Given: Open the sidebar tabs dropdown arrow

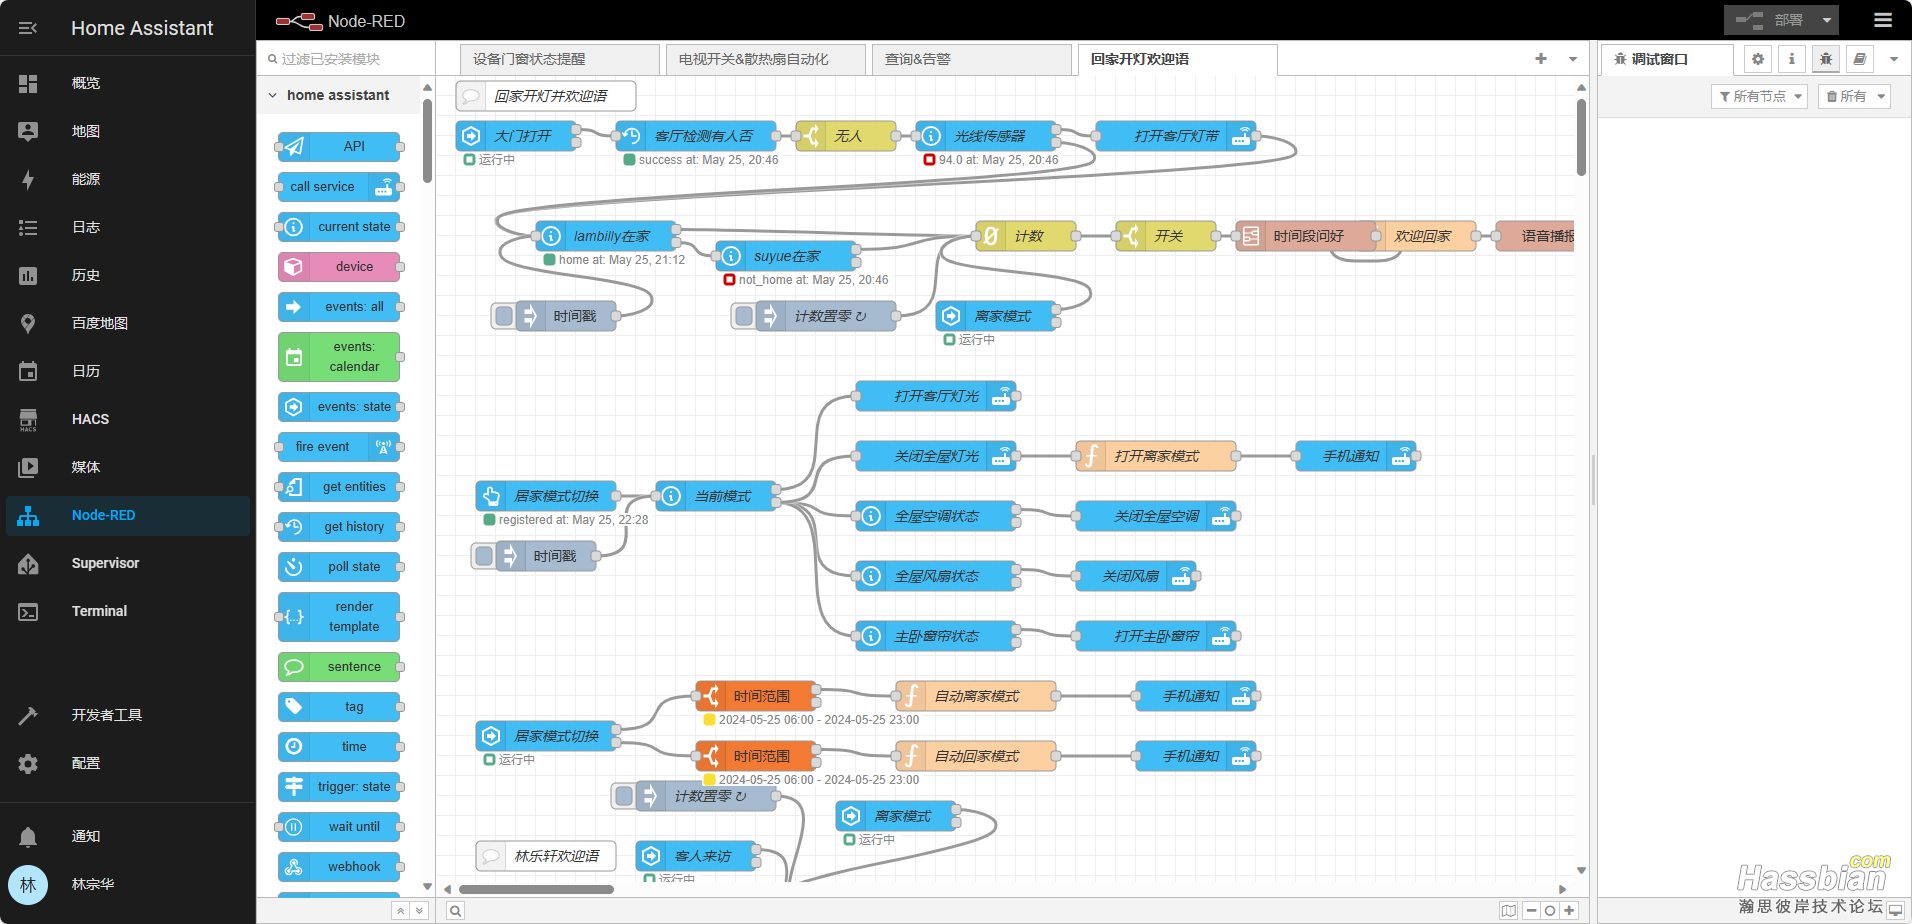Looking at the screenshot, I should click(1893, 59).
